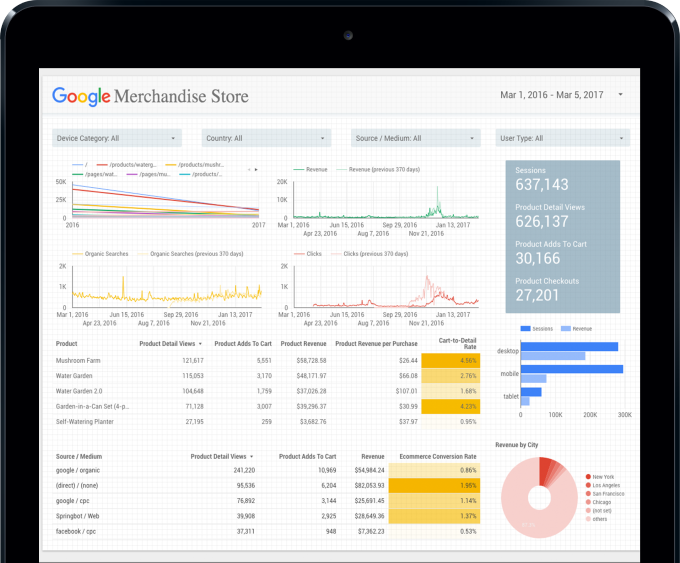Screen dimensions: 680x563
Task: Click the Sessions legend swatch in bar chart
Action: 525,329
